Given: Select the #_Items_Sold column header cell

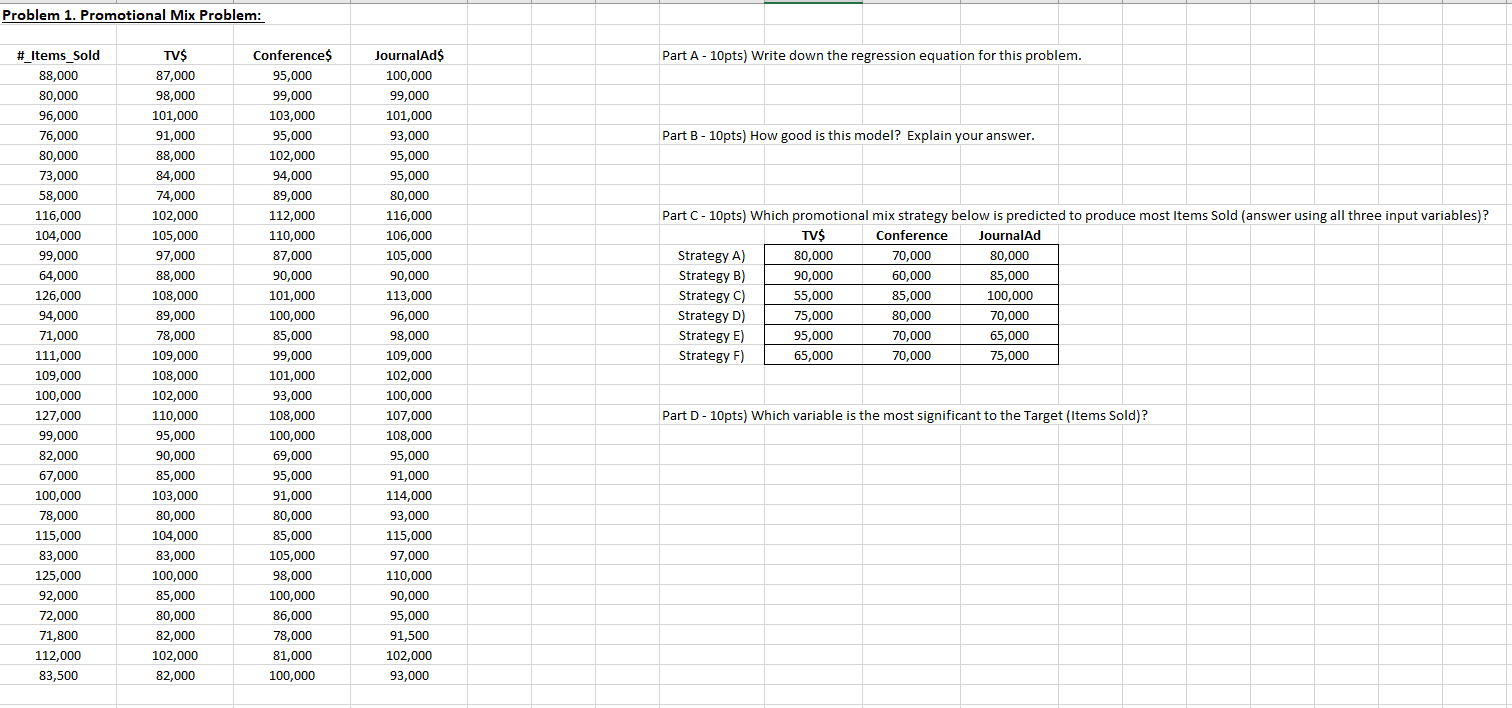Looking at the screenshot, I should [x=57, y=55].
